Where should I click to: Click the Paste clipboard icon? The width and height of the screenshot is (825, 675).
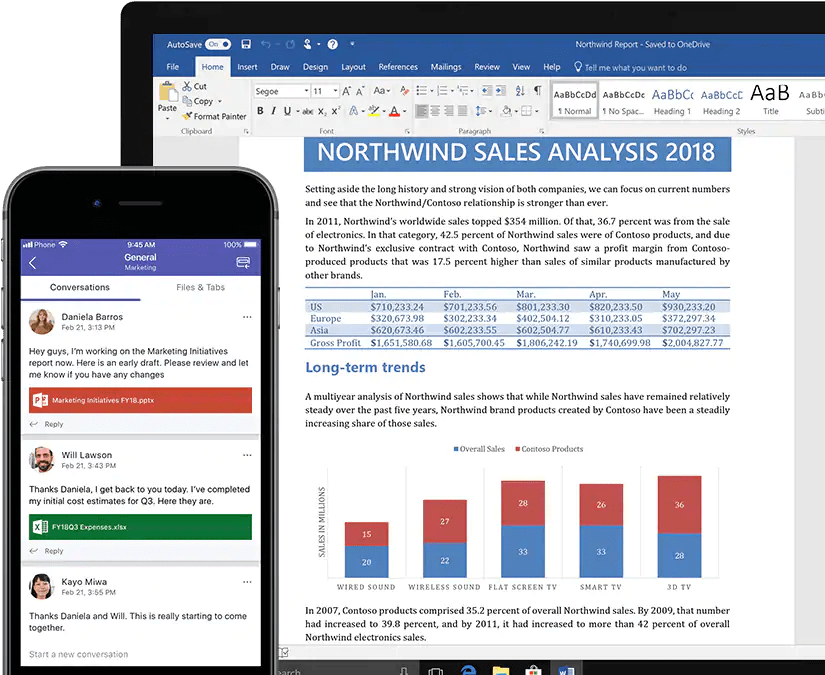click(168, 92)
